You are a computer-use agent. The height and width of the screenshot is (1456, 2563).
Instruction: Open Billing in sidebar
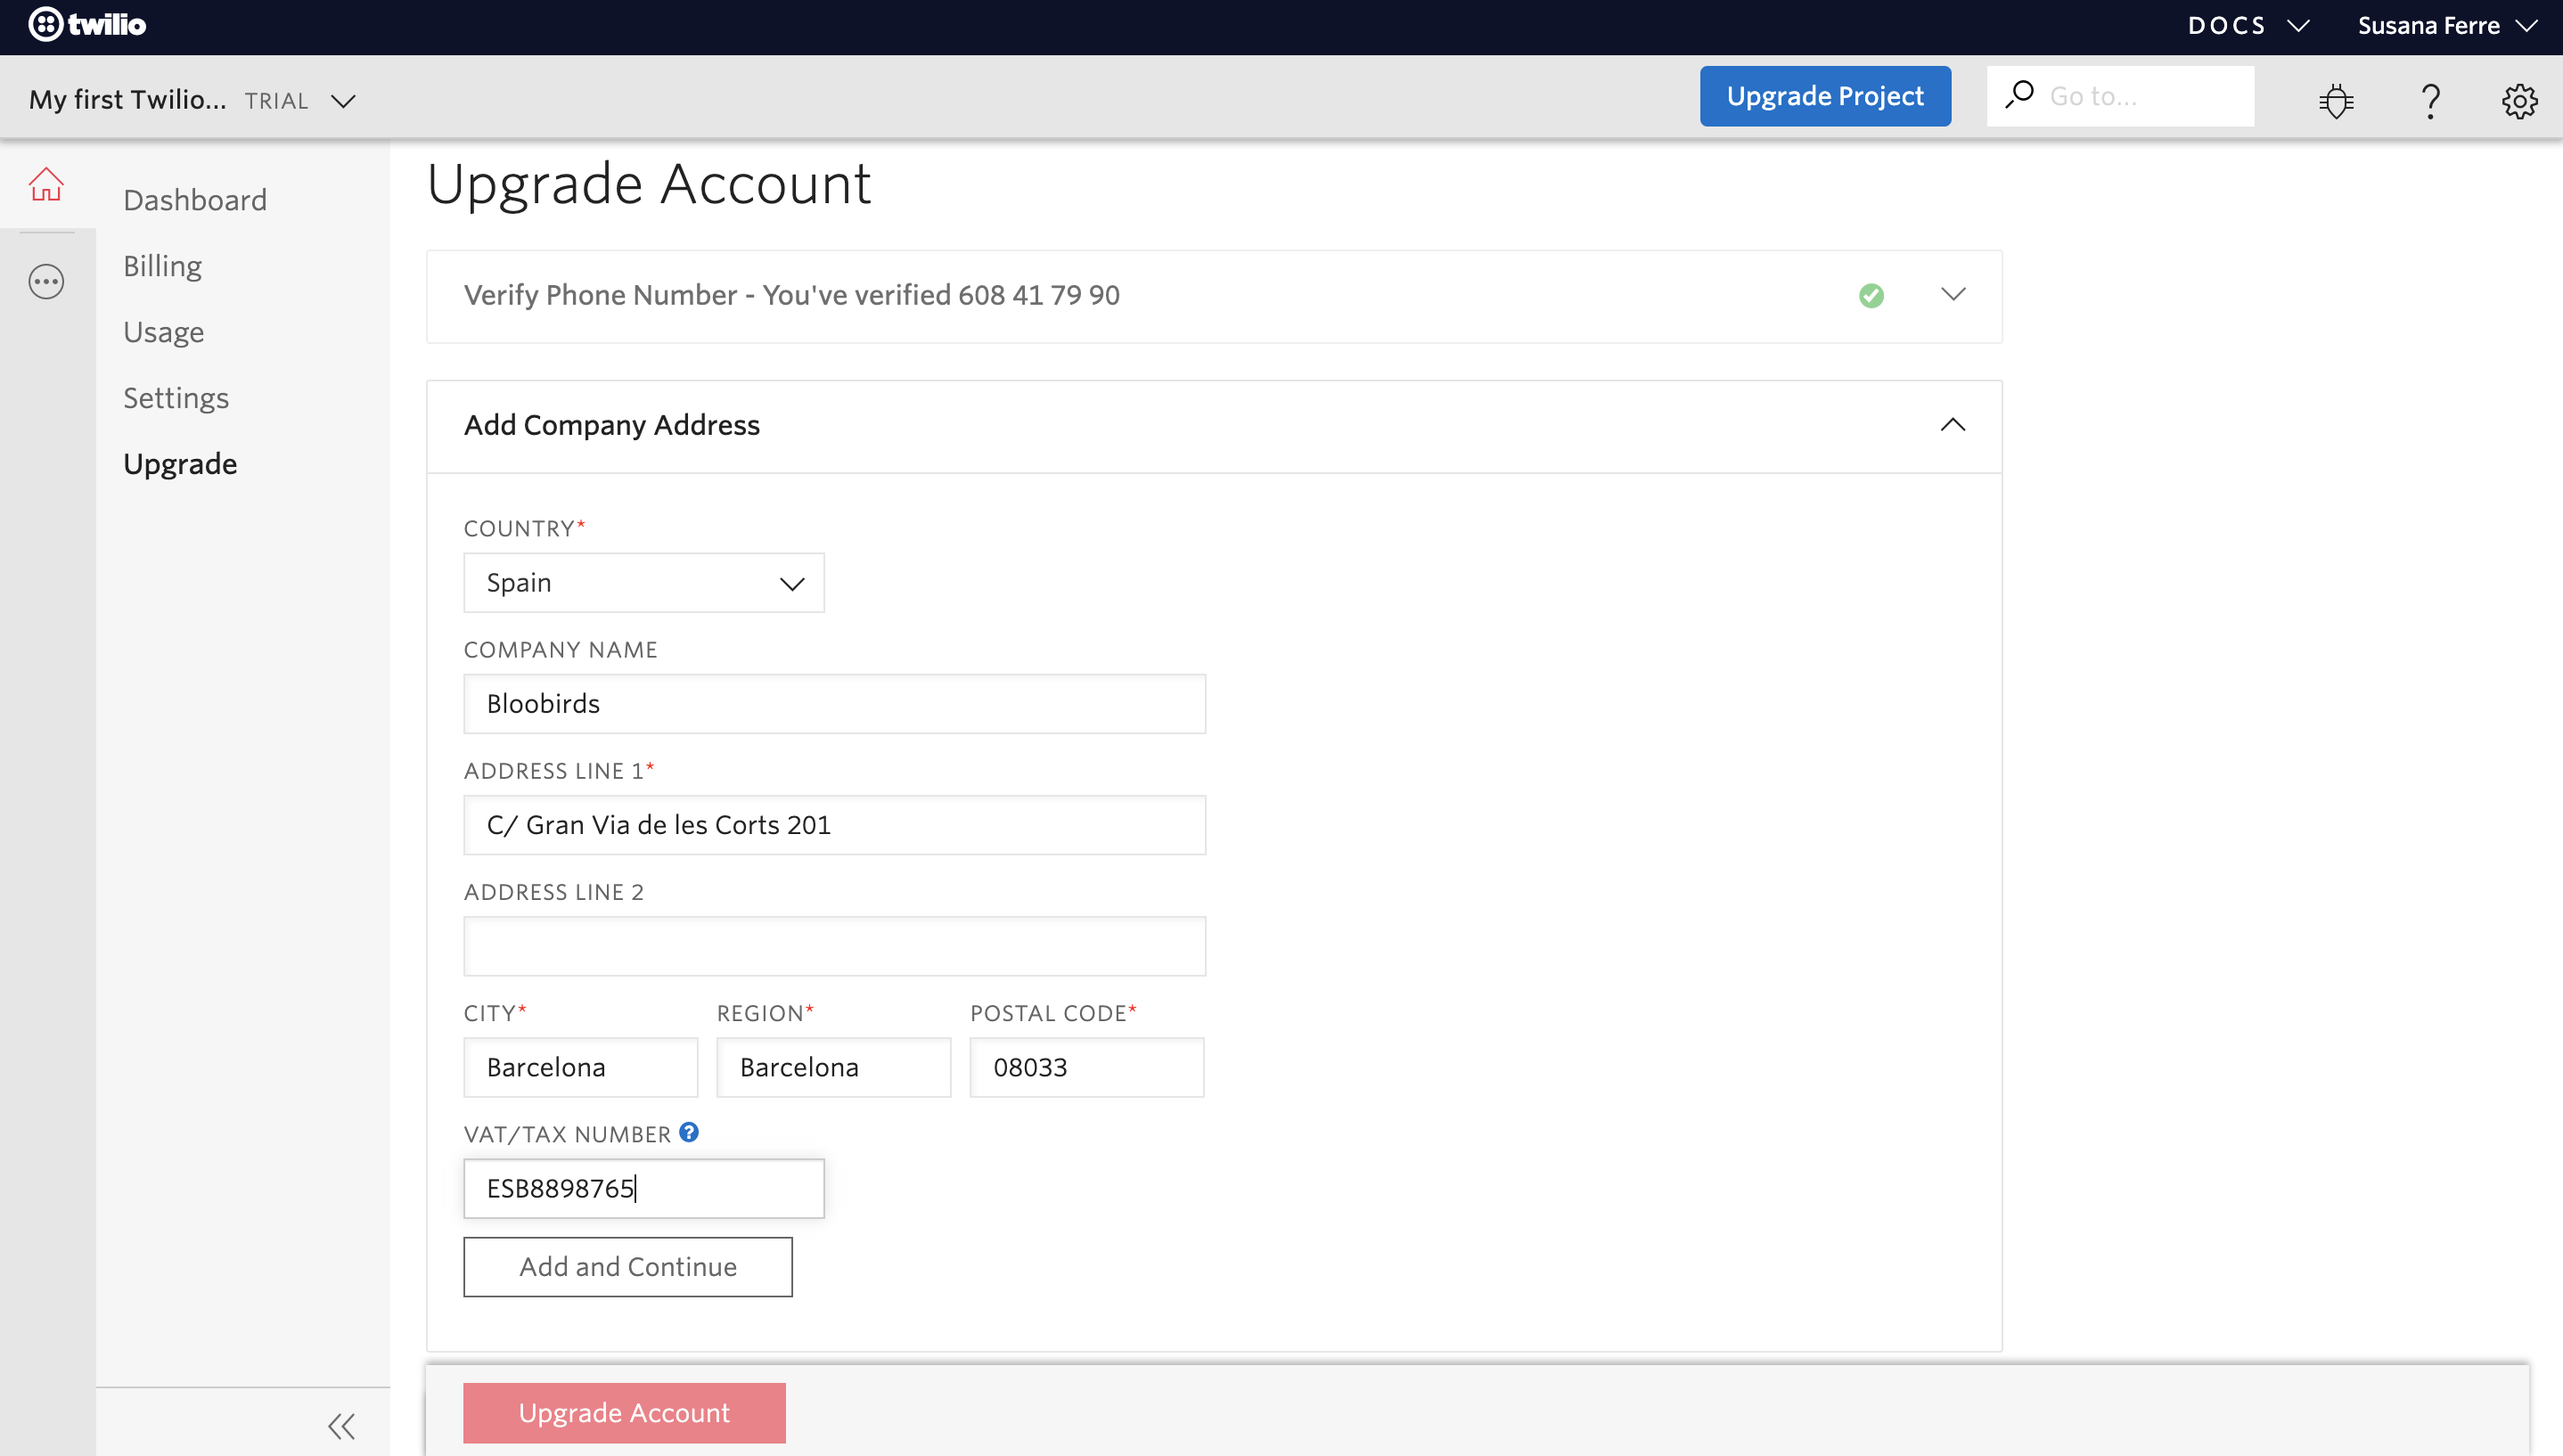[162, 266]
